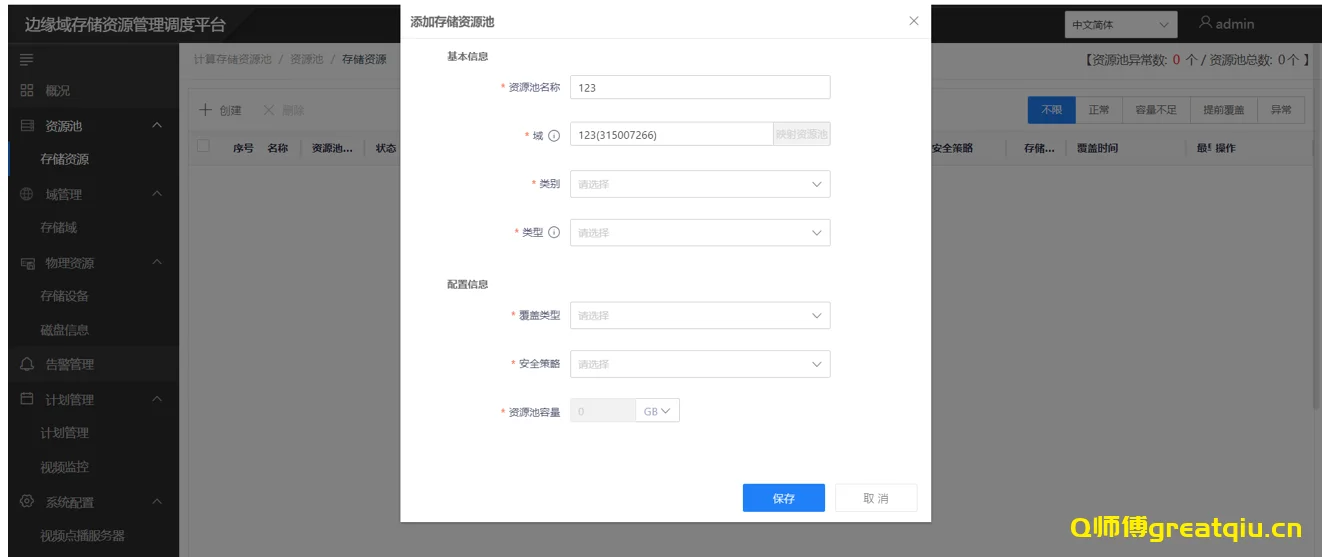This screenshot has height=557, width=1322.
Task: Open the 覆盖类型 dropdown
Action: (x=699, y=315)
